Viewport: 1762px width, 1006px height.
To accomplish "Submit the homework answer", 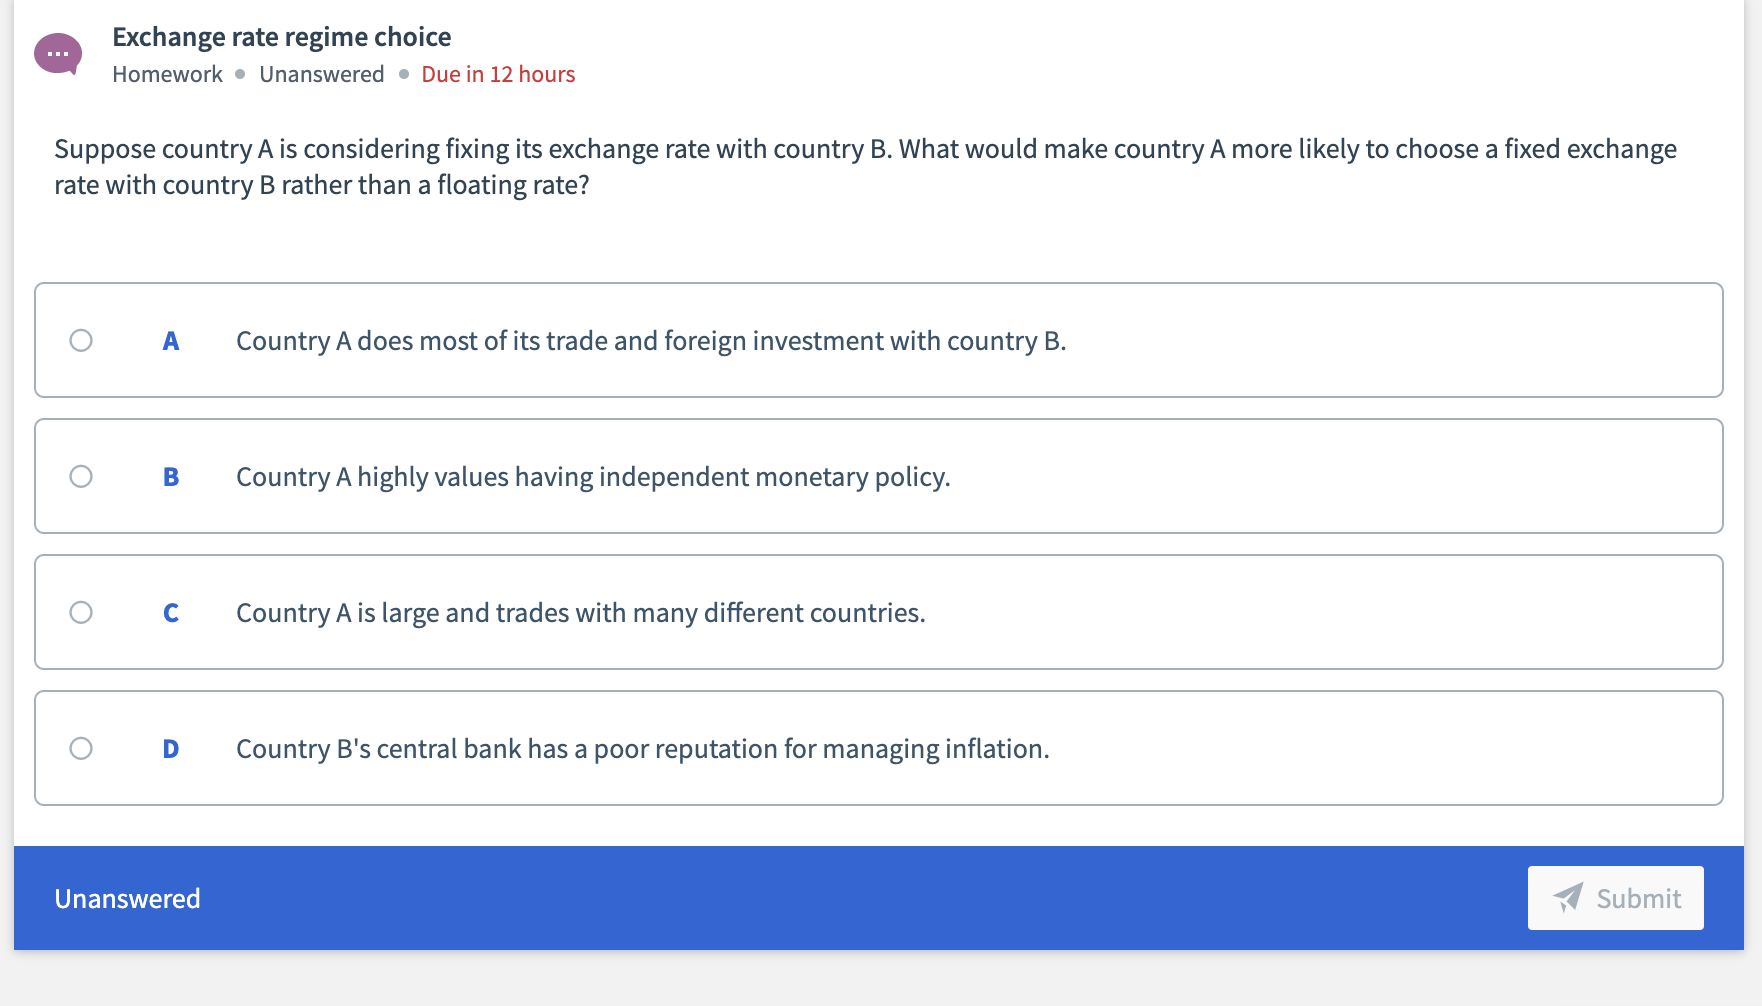I will (1615, 898).
